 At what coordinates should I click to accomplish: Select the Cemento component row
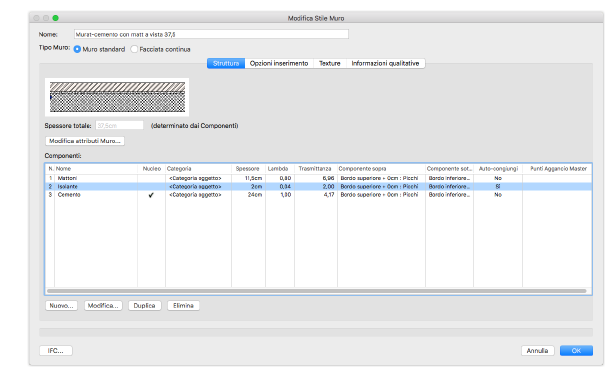(318, 195)
